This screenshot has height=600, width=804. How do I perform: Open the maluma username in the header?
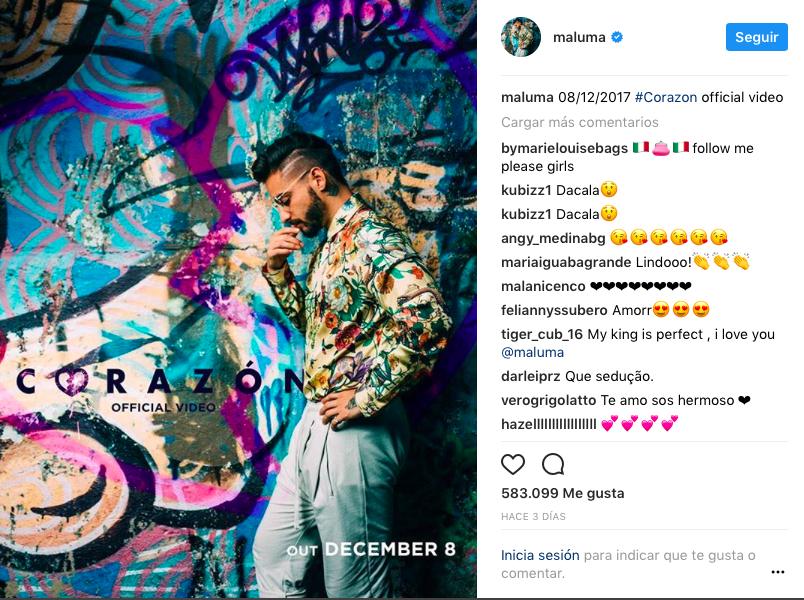click(579, 37)
